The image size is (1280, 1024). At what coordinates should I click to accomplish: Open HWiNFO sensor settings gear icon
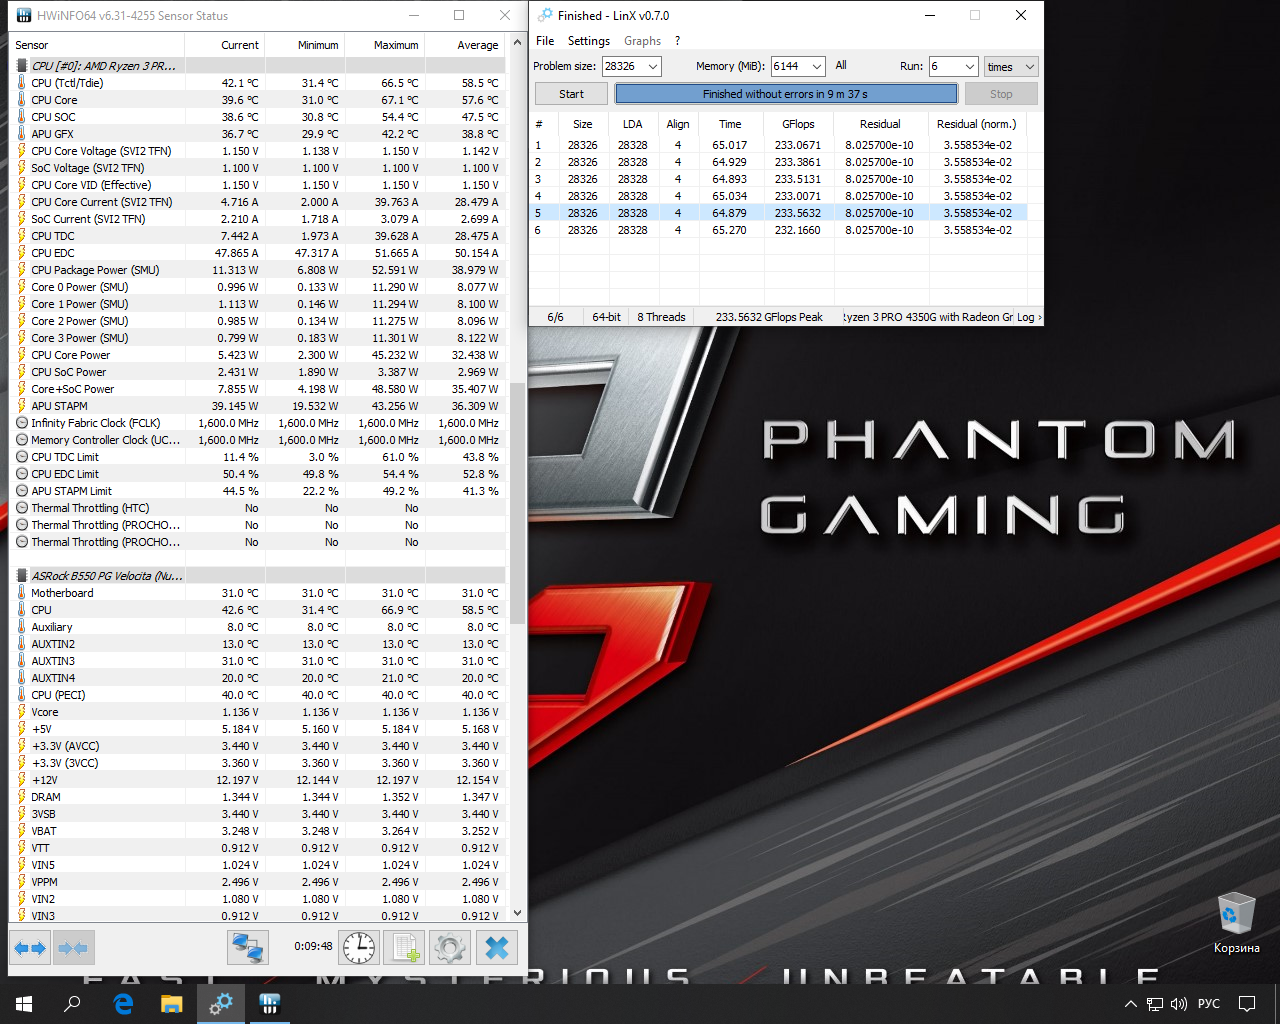(x=450, y=947)
